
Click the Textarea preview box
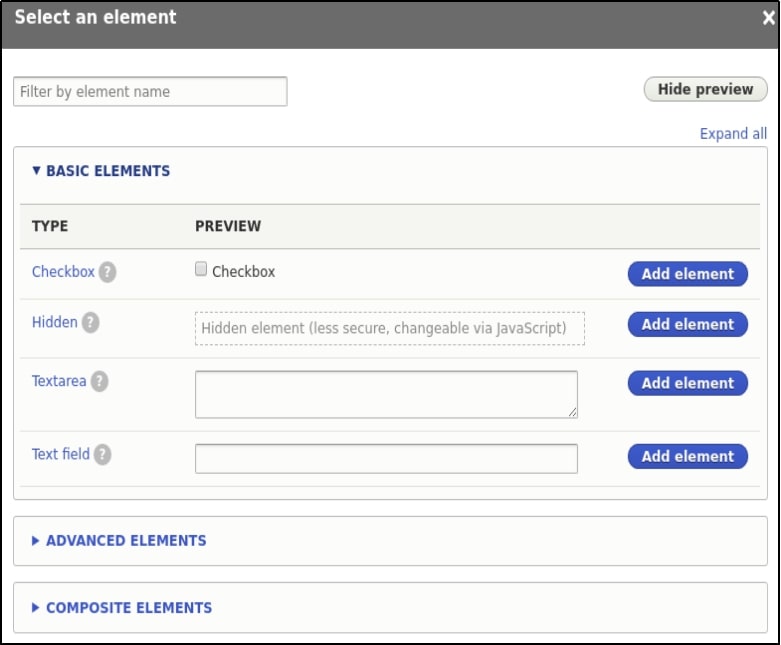[386, 394]
